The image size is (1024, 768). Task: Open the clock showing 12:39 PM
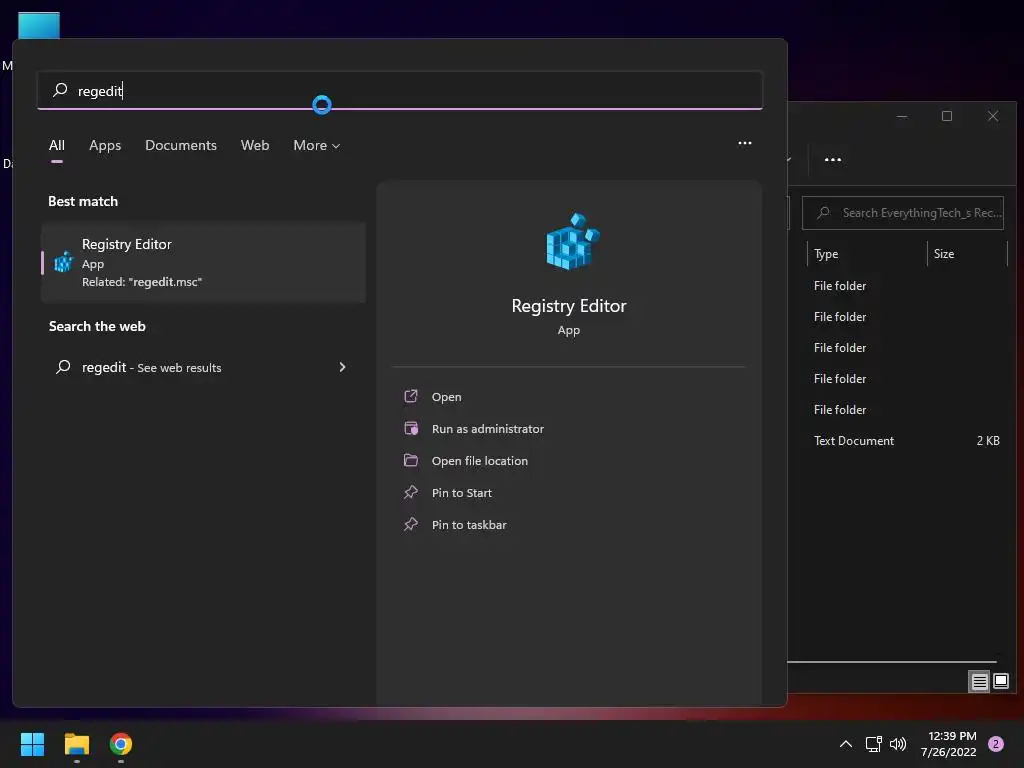pos(948,744)
